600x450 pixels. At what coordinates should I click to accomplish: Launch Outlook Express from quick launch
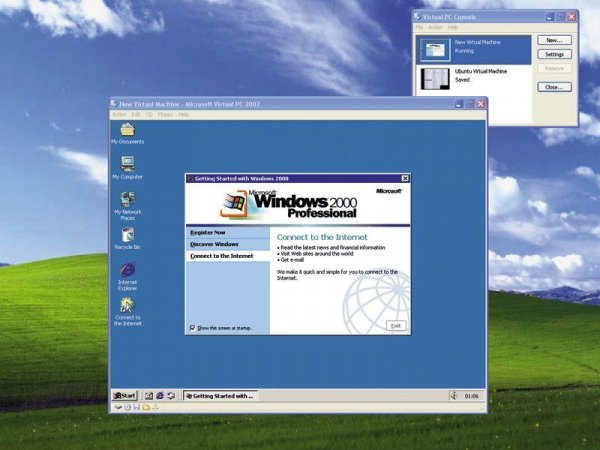pos(171,396)
